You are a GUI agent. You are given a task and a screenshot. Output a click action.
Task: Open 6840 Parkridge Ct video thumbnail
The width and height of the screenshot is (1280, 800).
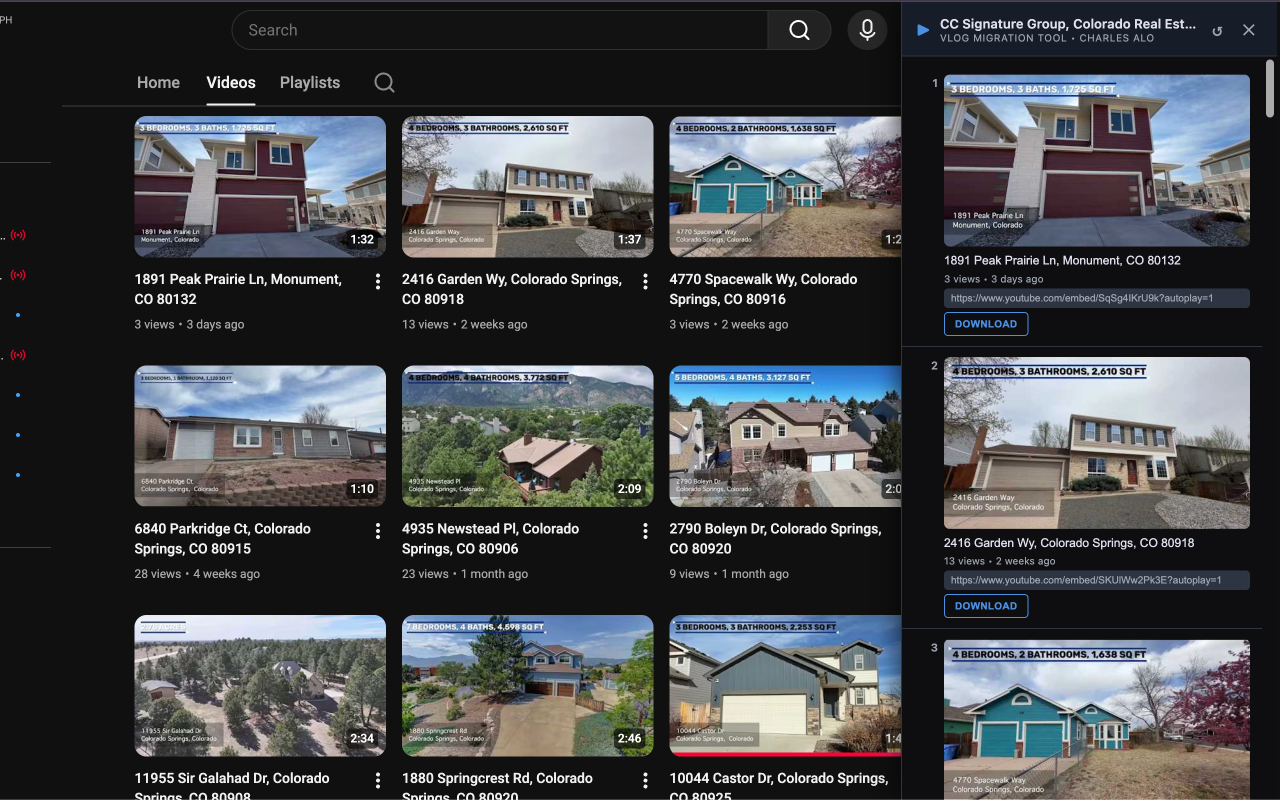point(260,436)
